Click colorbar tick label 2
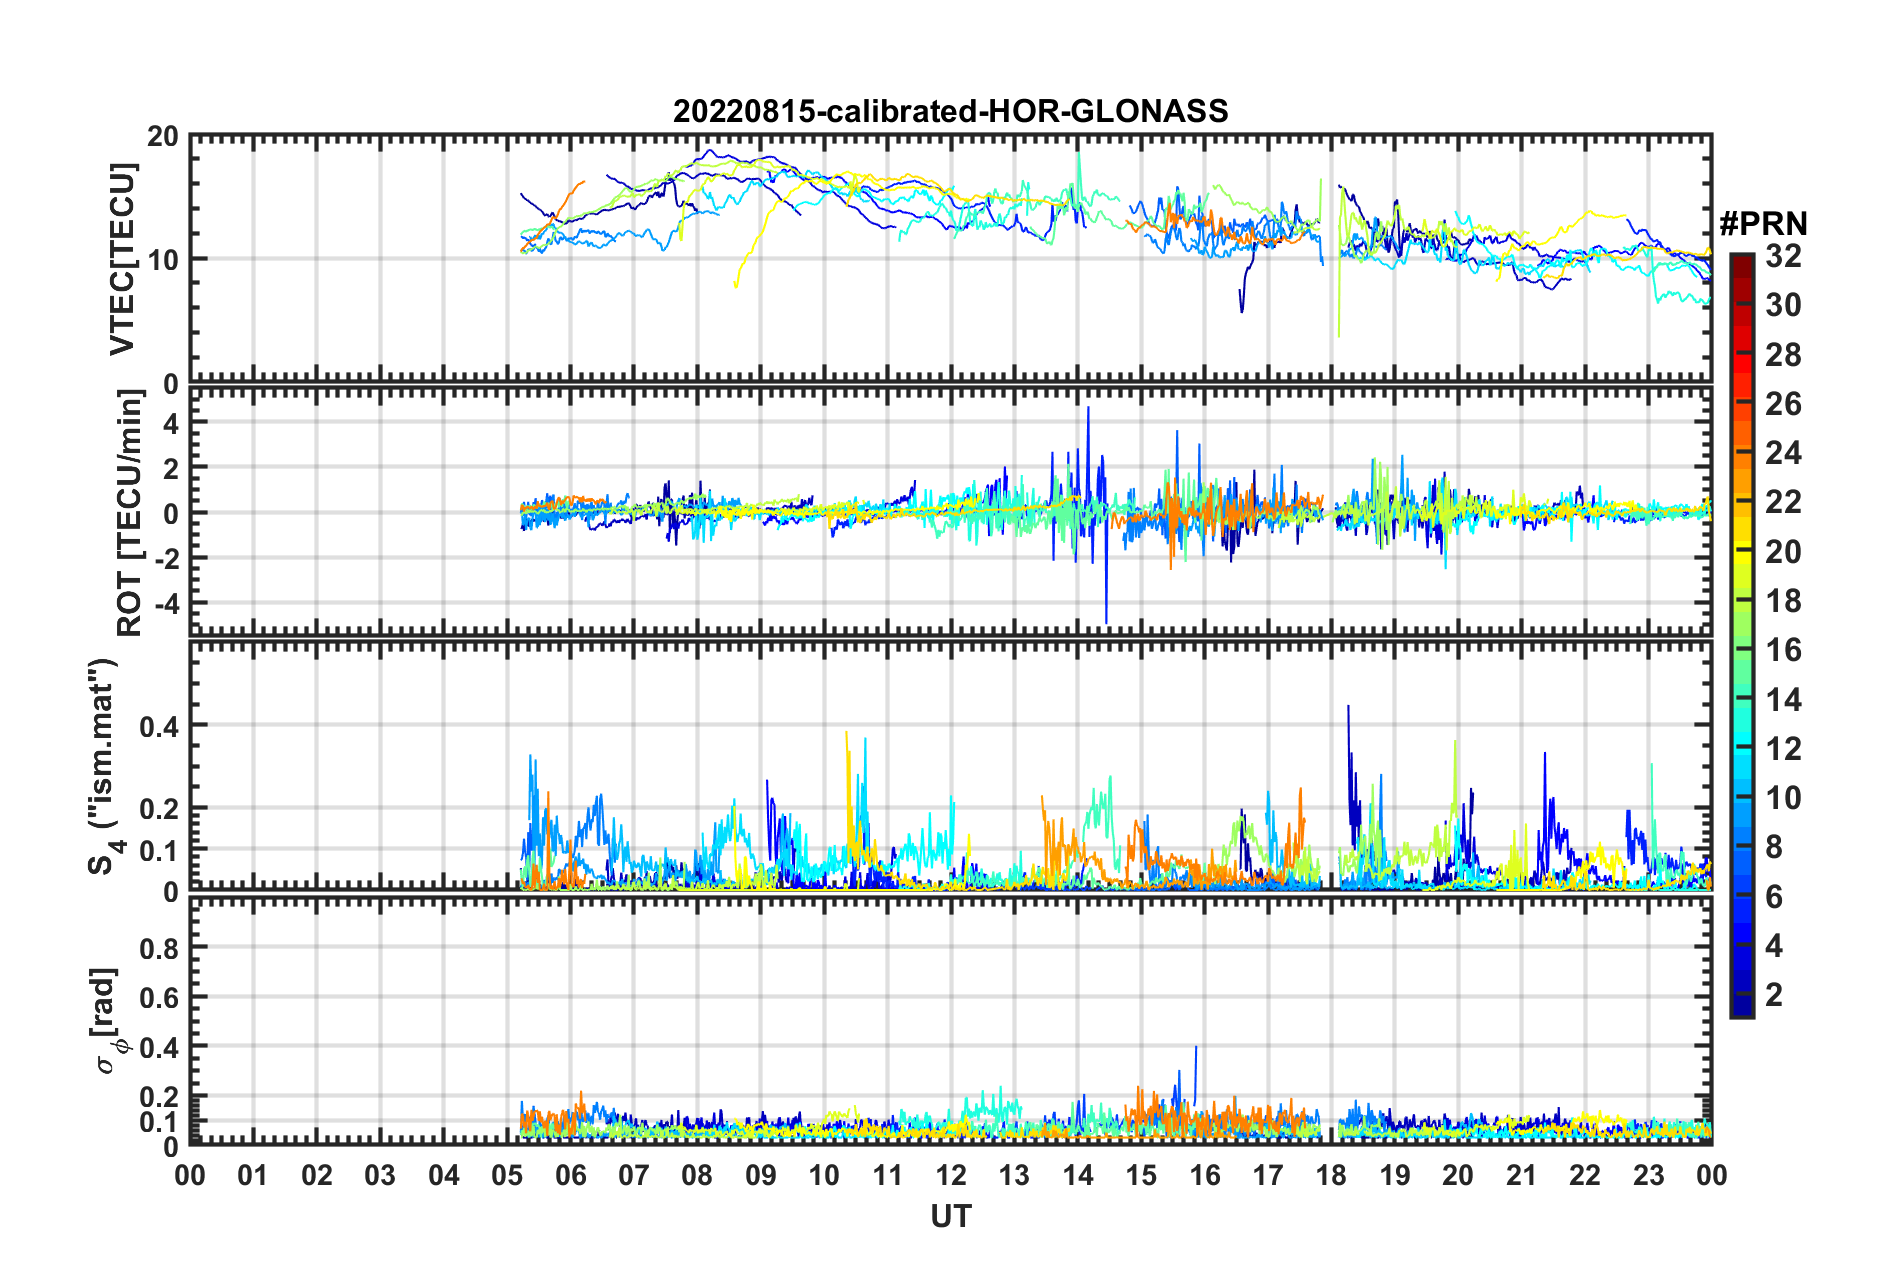Image resolution: width=1902 pixels, height=1272 pixels. 1774,995
